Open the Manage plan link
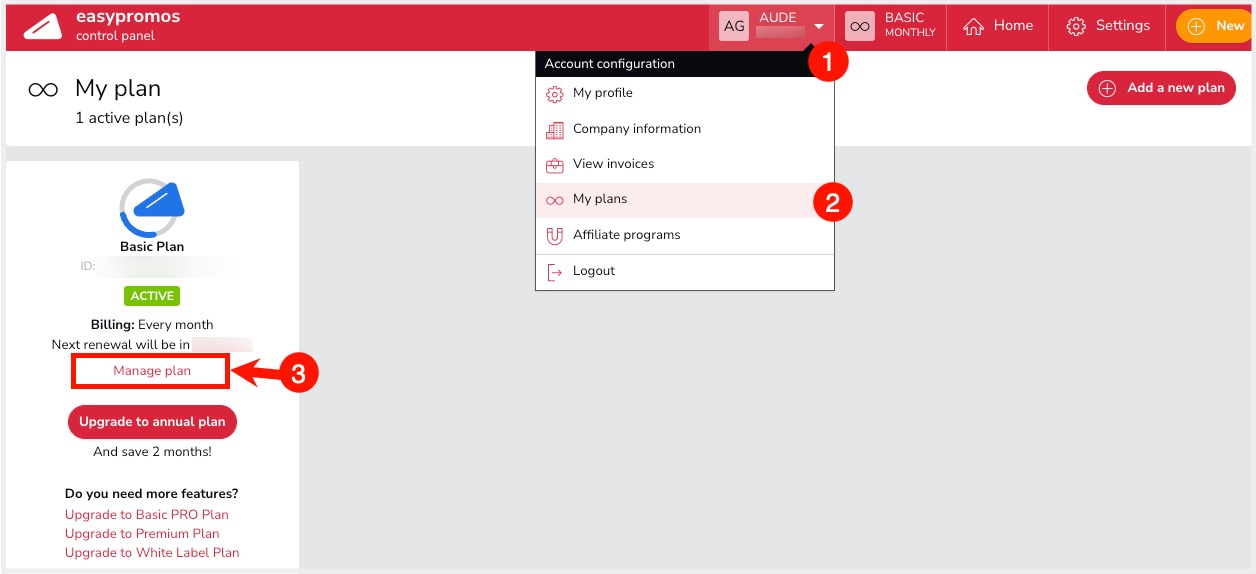Viewport: 1256px width, 574px height. click(152, 371)
